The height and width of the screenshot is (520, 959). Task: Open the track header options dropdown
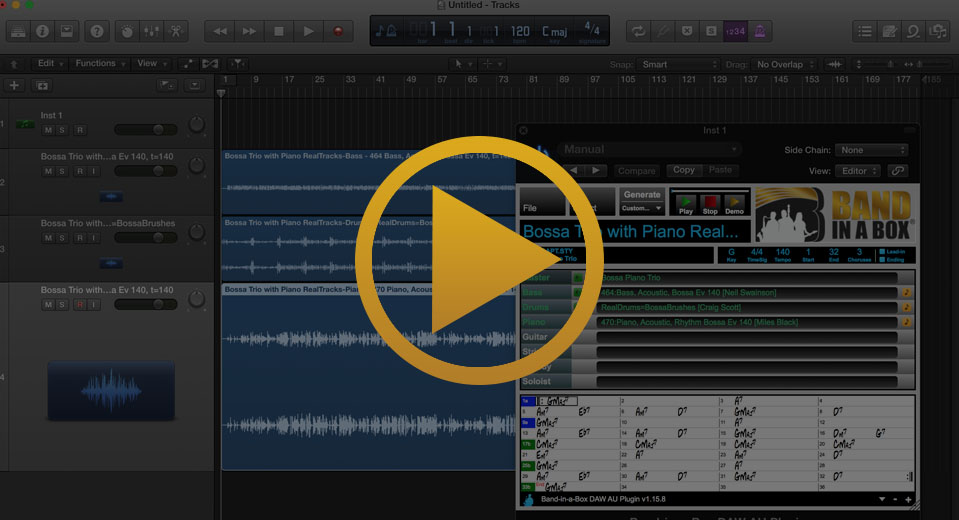(194, 85)
